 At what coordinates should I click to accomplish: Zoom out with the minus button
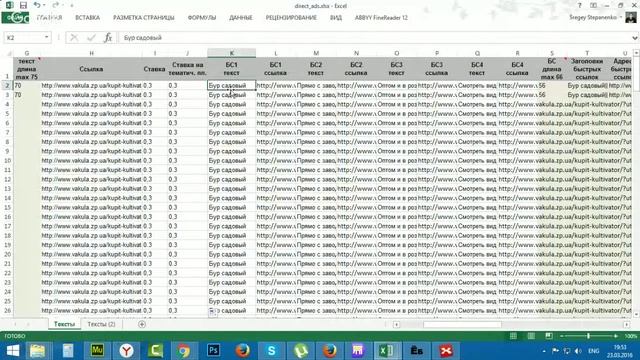pos(561,336)
